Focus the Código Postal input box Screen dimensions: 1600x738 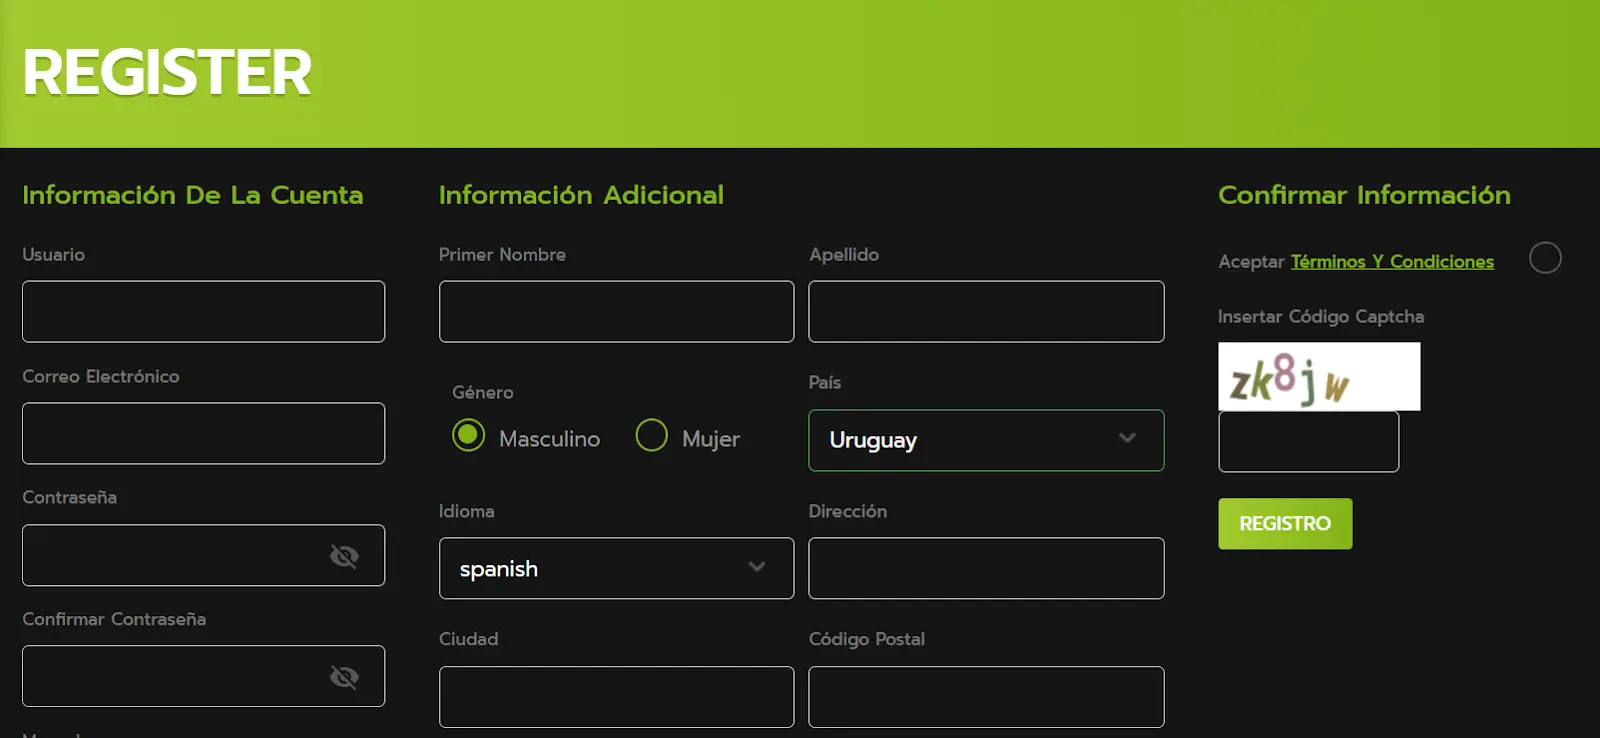pyautogui.click(x=986, y=697)
